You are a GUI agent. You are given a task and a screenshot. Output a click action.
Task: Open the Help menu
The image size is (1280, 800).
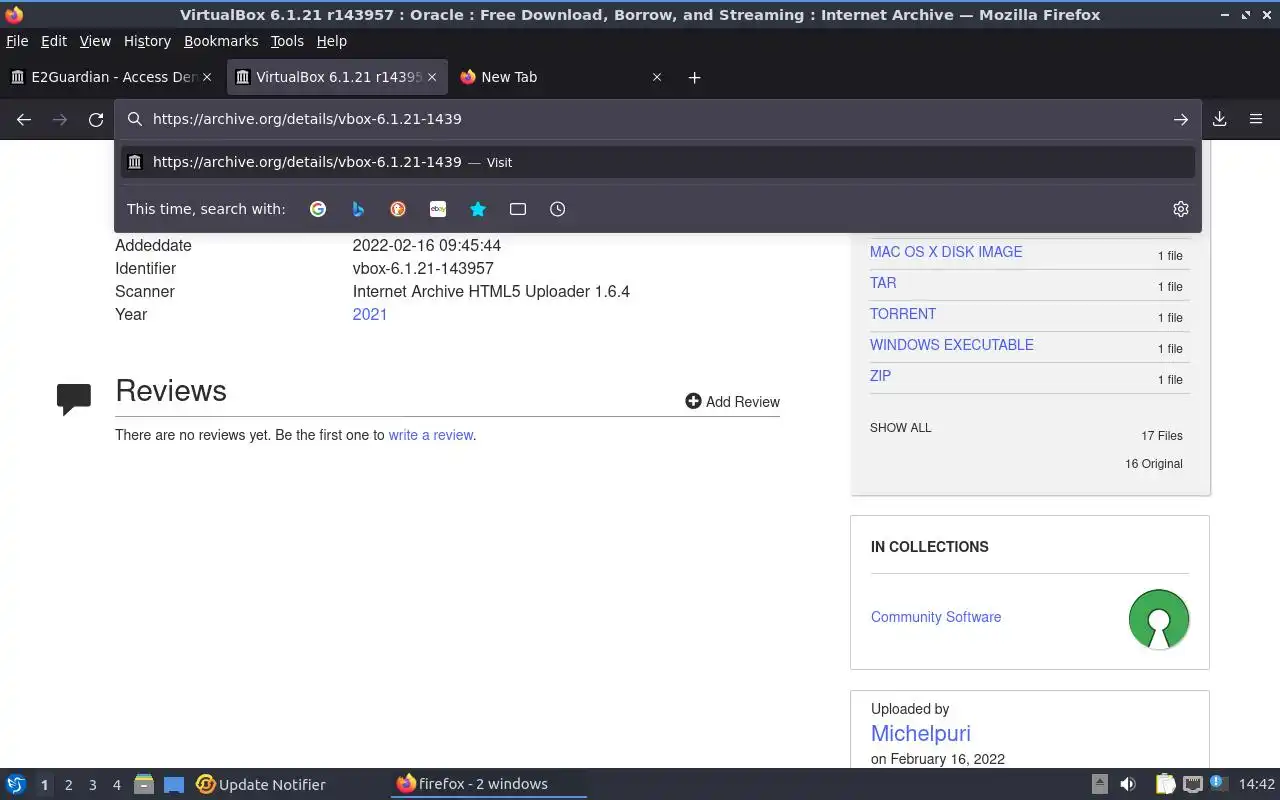click(331, 41)
